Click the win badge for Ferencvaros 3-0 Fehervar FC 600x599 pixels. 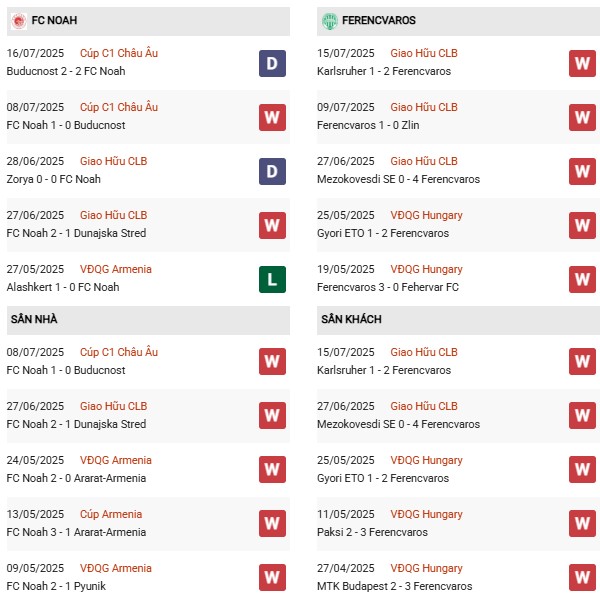pyautogui.click(x=582, y=279)
